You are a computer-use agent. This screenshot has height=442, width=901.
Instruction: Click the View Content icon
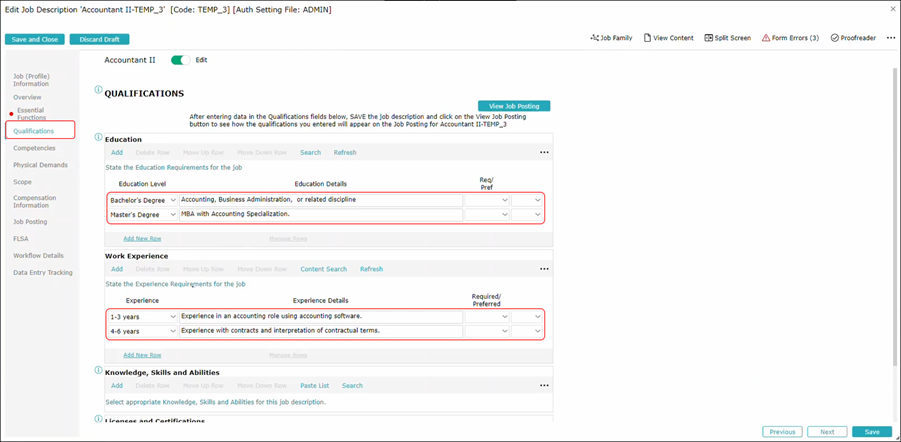pos(648,38)
